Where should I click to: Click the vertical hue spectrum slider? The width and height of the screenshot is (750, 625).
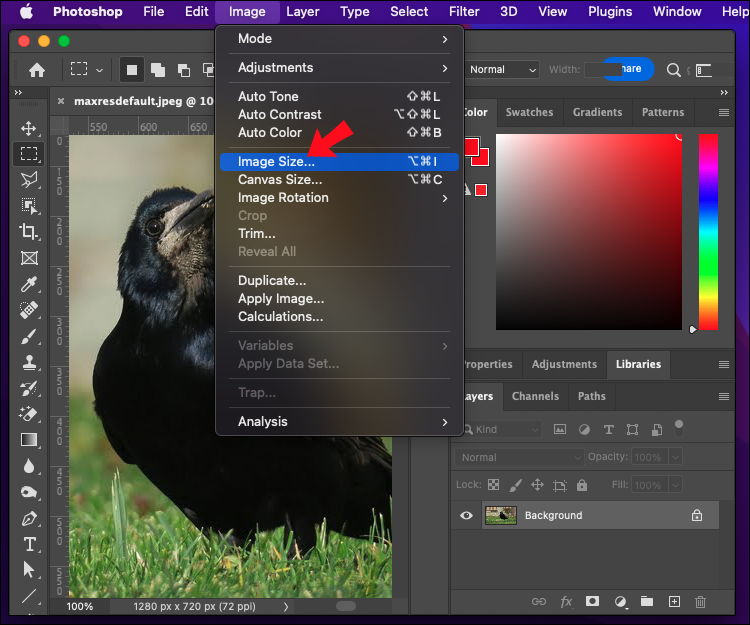coord(708,230)
